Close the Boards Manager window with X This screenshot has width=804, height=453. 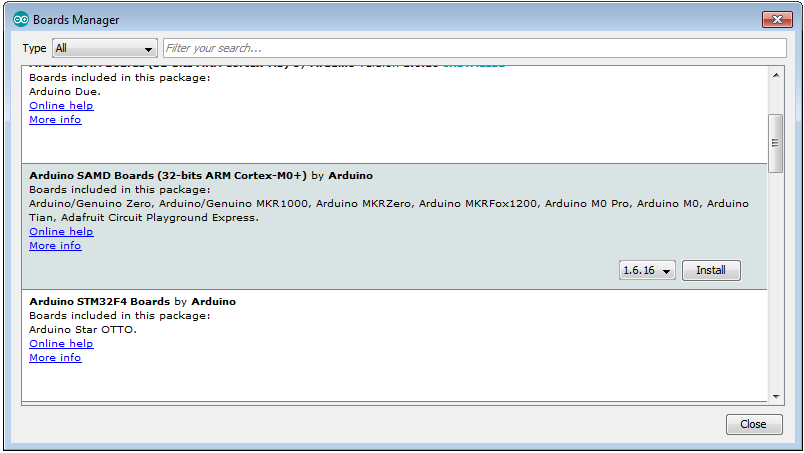click(777, 19)
